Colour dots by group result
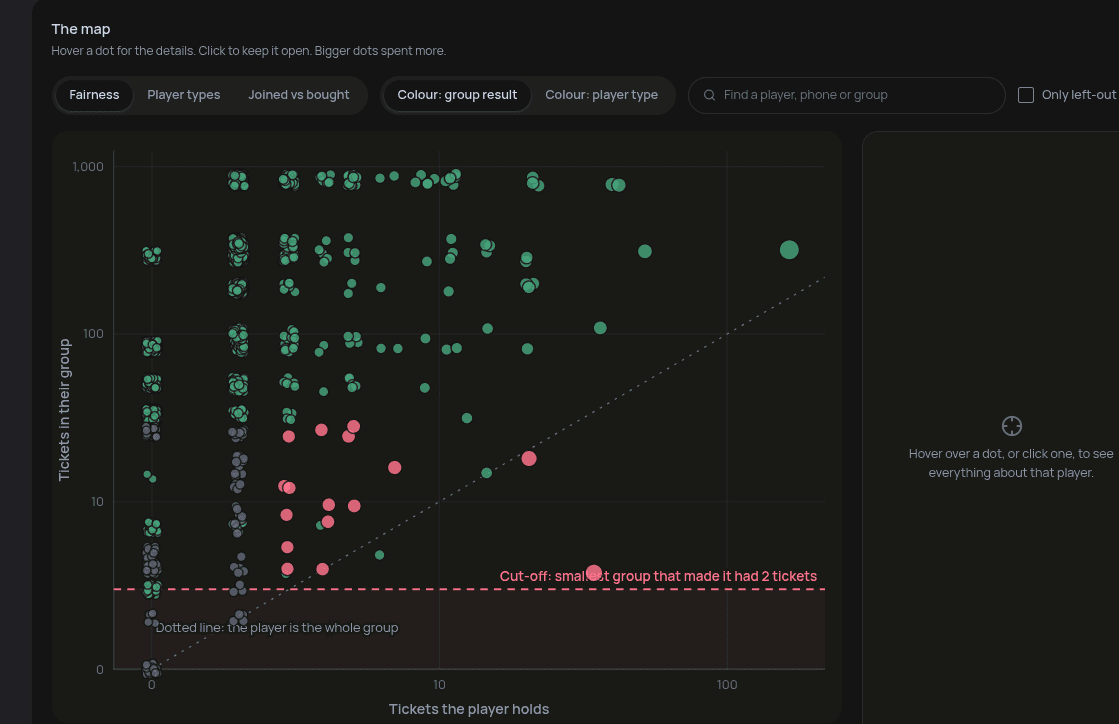This screenshot has width=1119, height=724. (x=457, y=95)
